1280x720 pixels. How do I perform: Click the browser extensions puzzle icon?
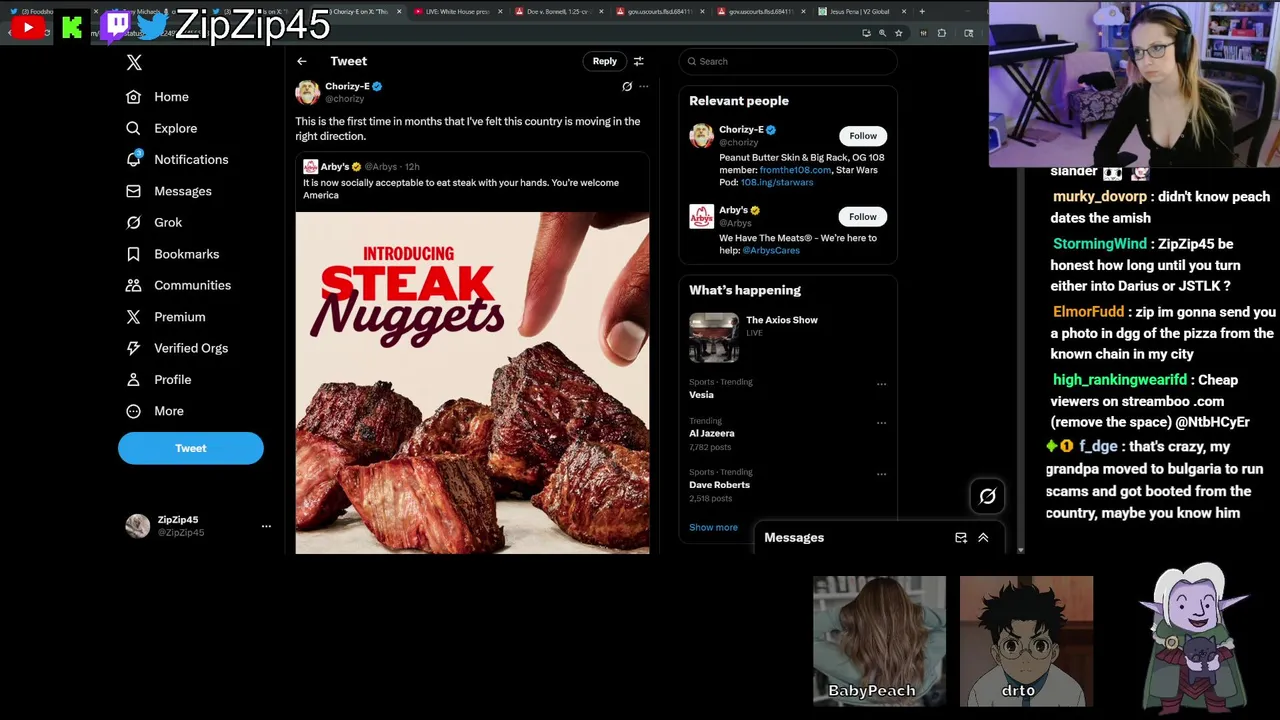941,33
